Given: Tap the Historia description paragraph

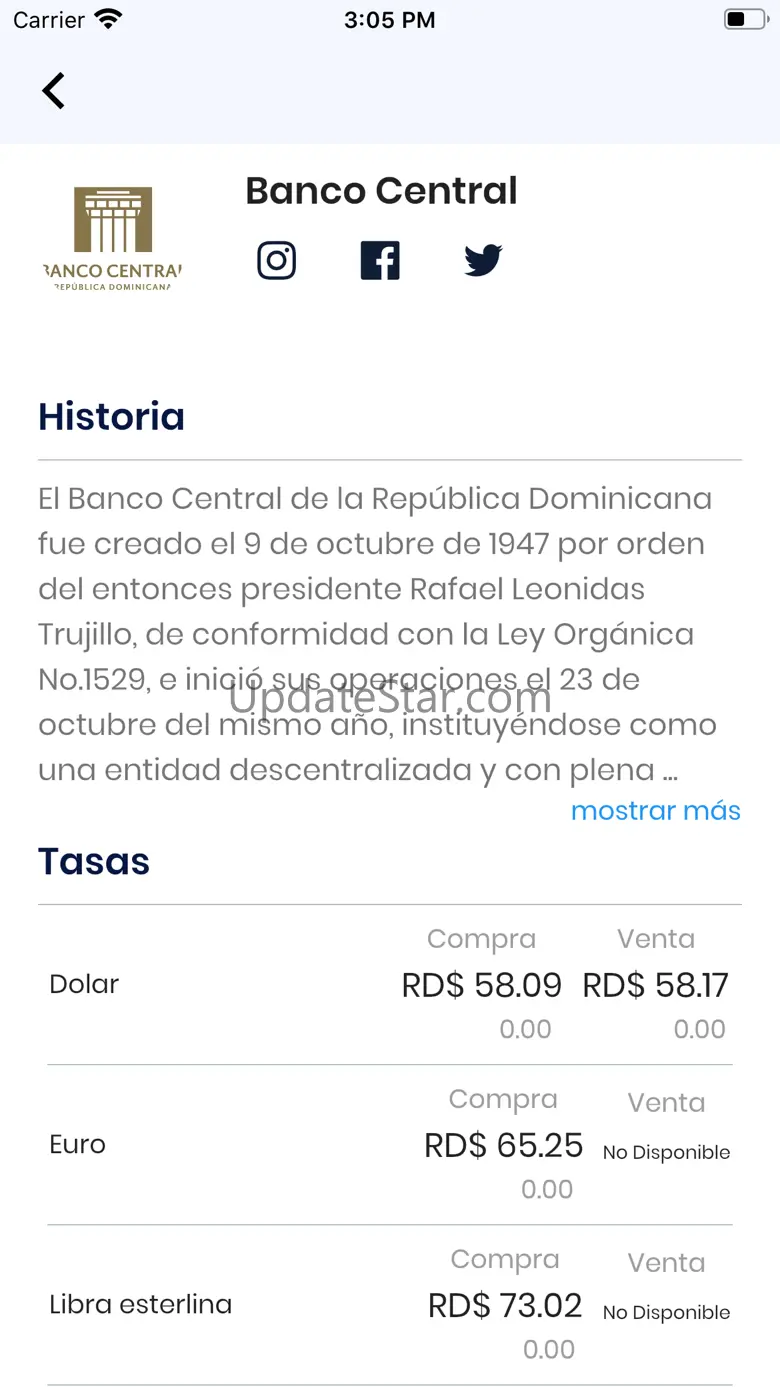Looking at the screenshot, I should [x=376, y=634].
